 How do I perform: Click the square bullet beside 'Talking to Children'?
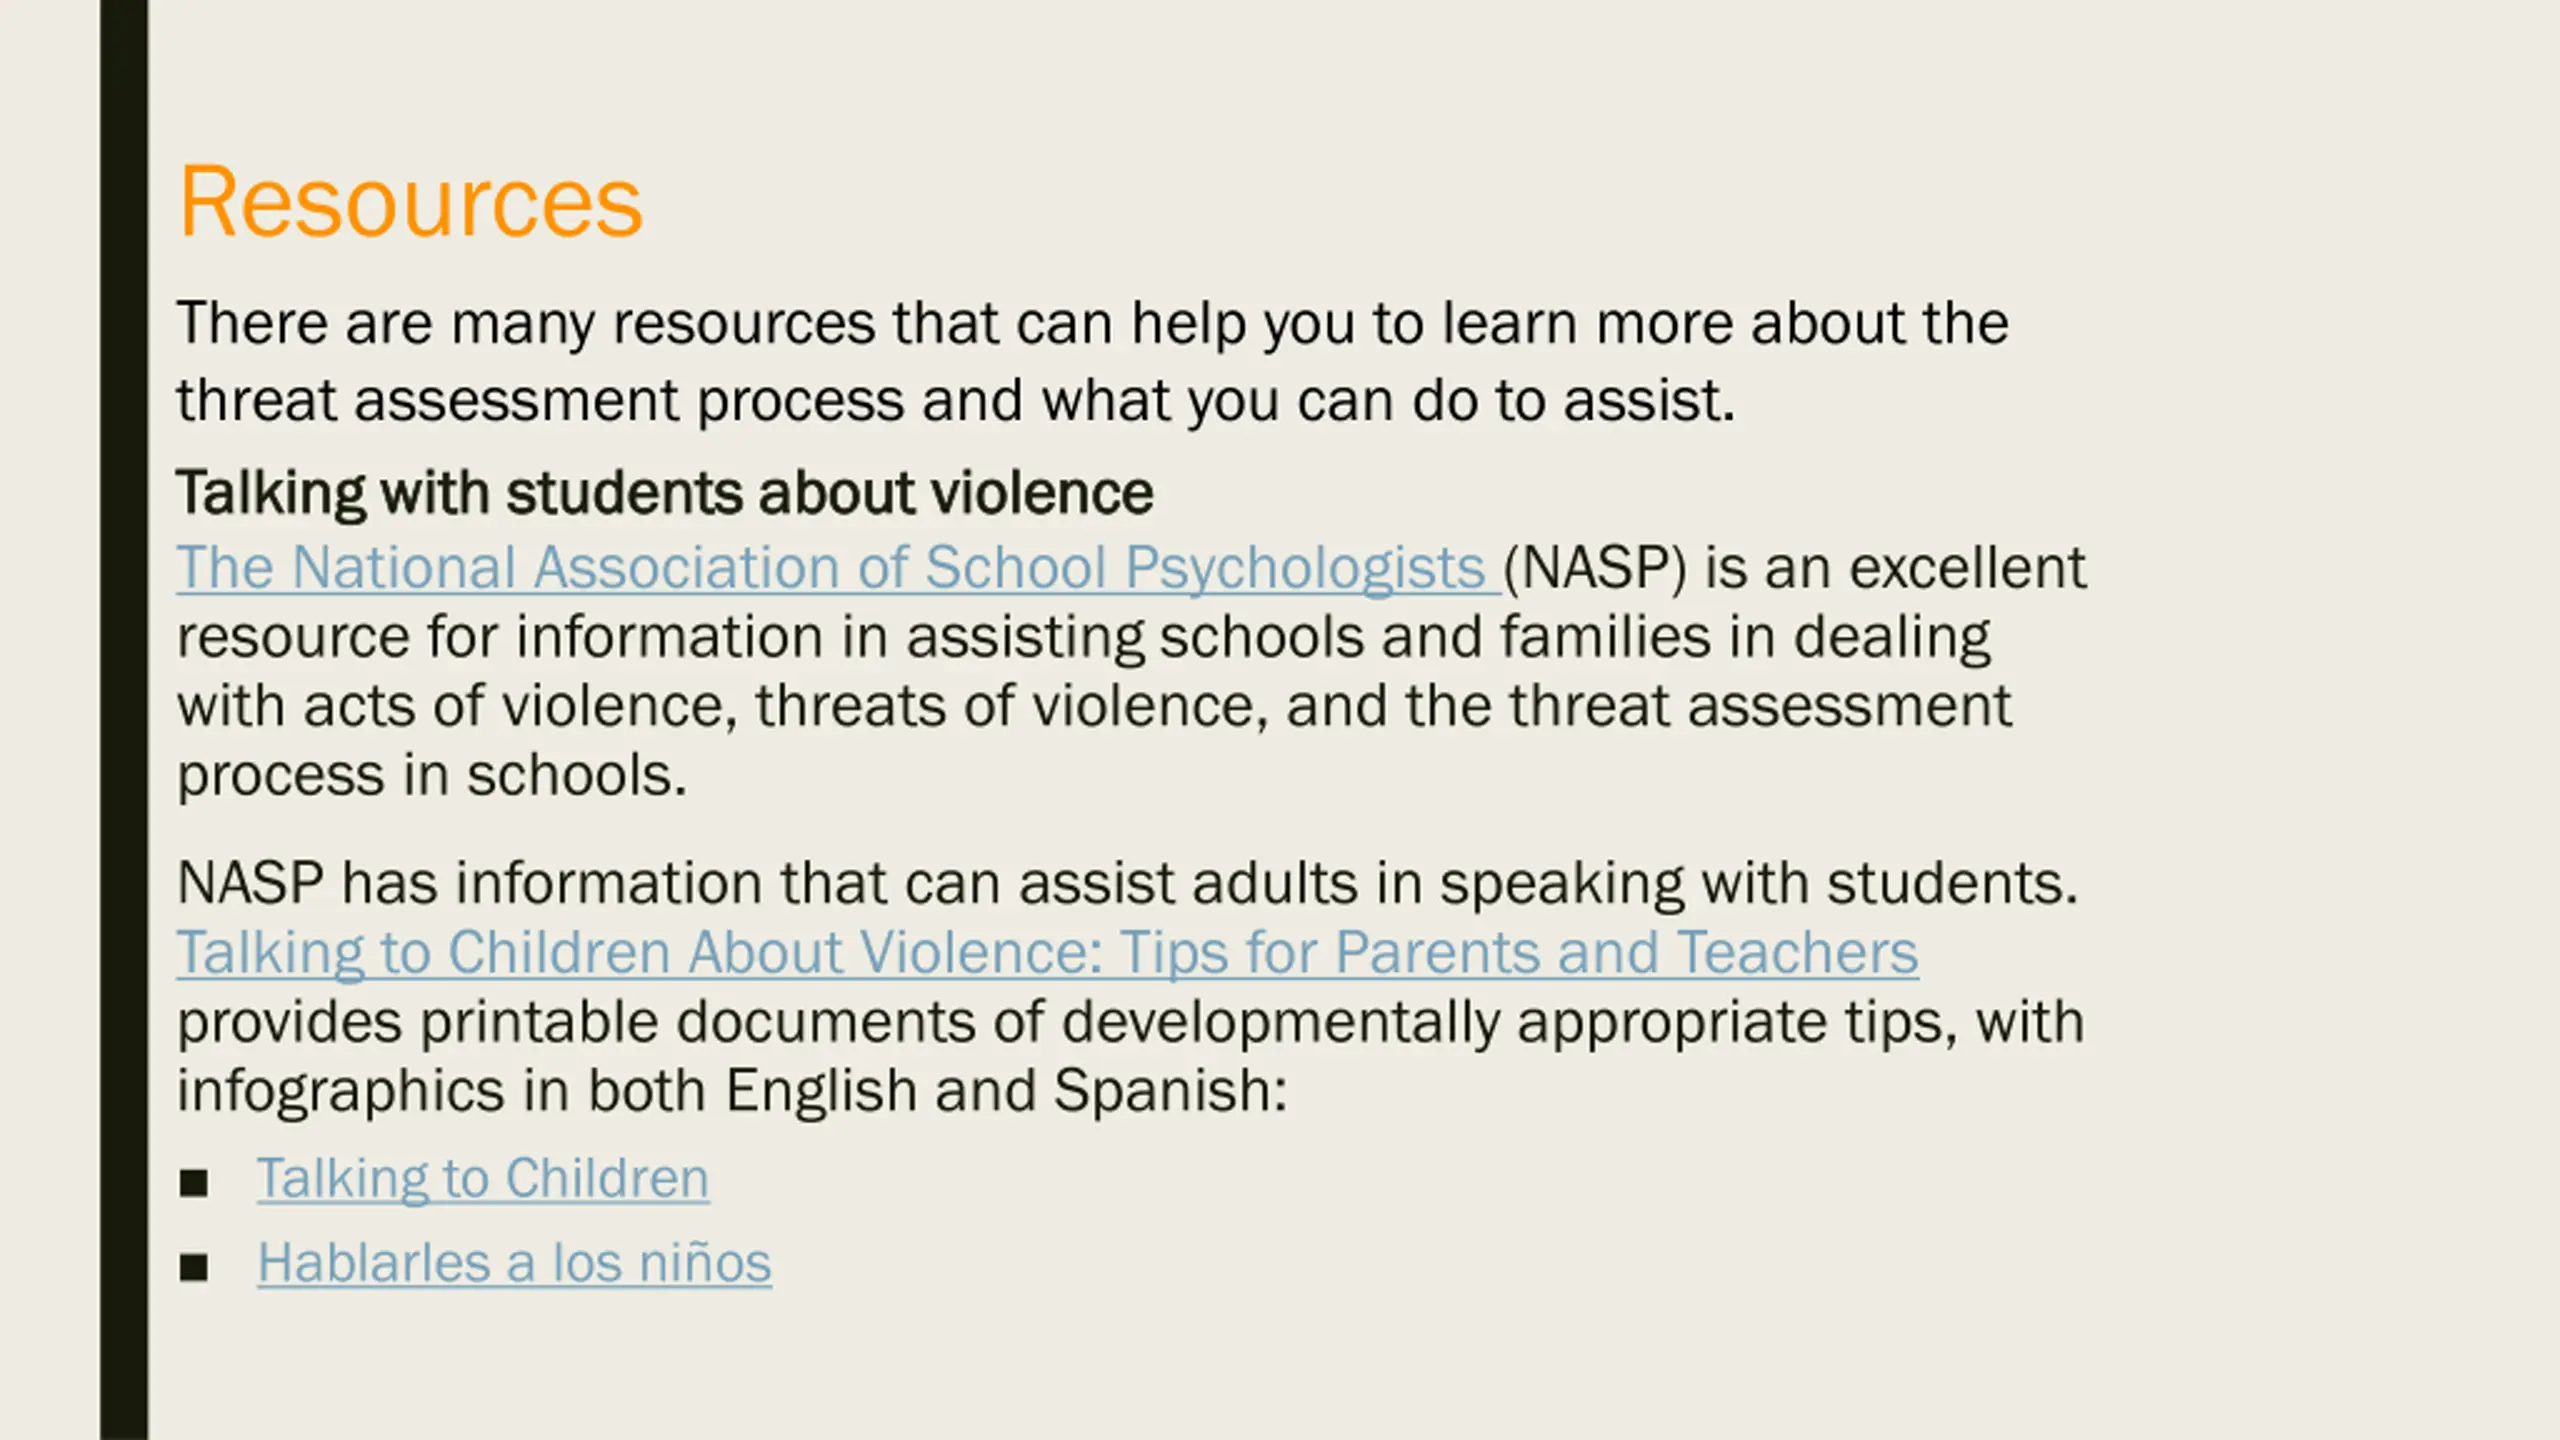click(194, 1183)
